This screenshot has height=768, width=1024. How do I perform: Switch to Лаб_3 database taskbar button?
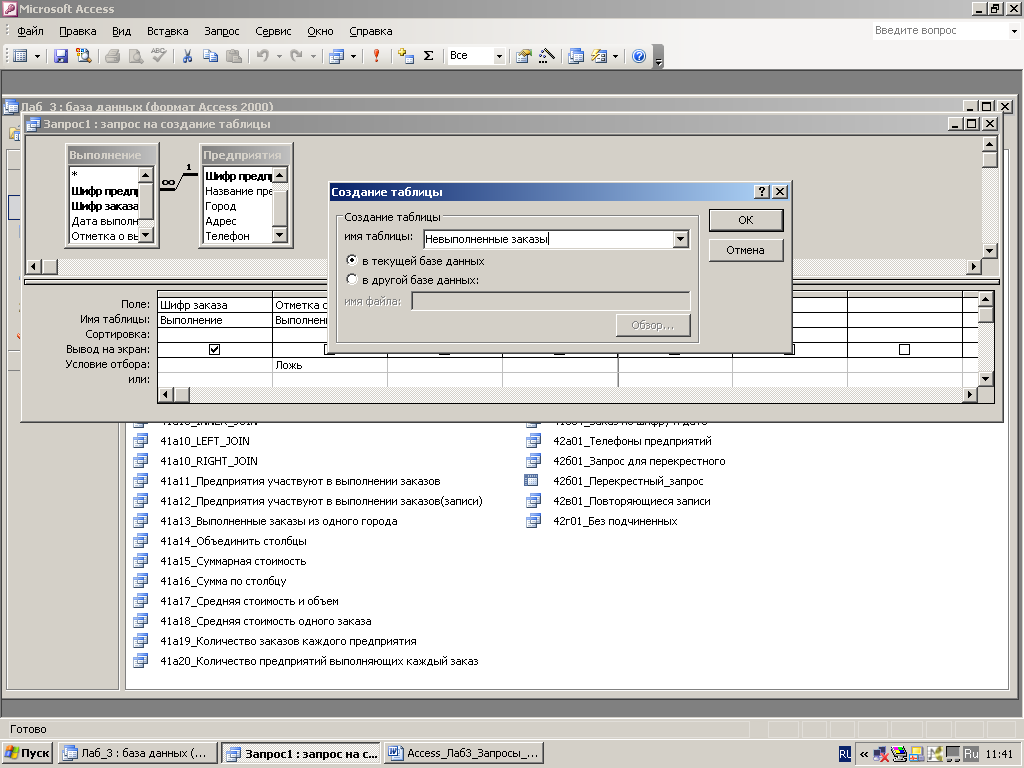coord(137,753)
